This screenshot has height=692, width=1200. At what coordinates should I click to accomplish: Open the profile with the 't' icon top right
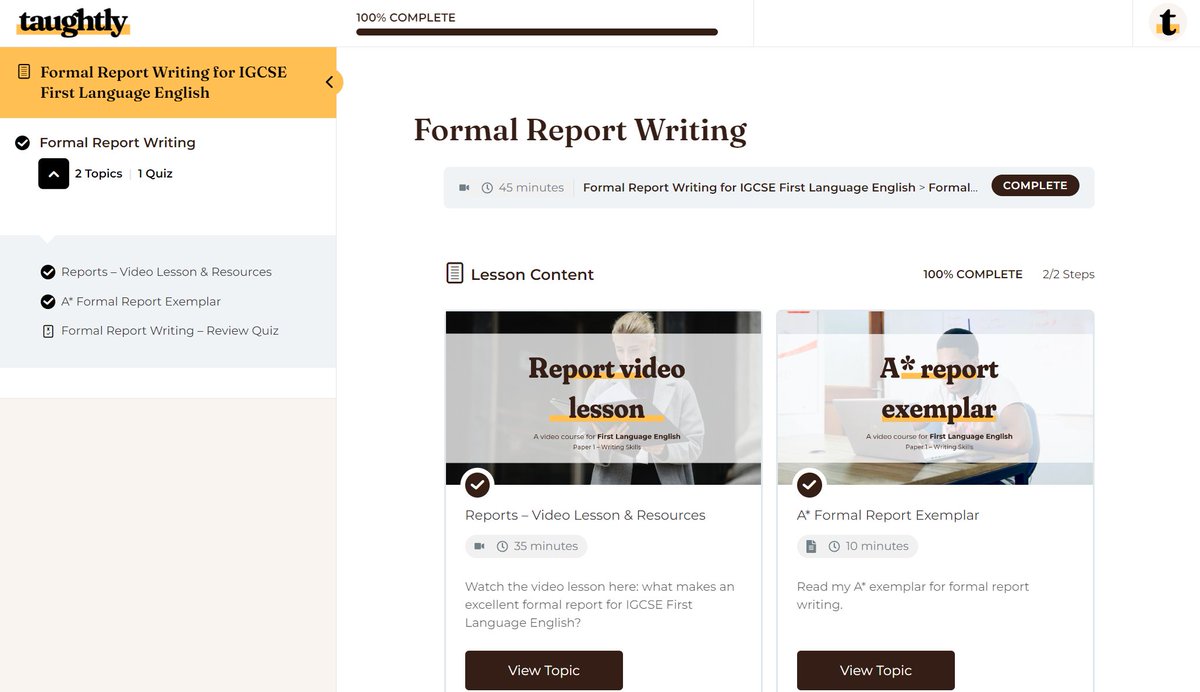click(1167, 22)
